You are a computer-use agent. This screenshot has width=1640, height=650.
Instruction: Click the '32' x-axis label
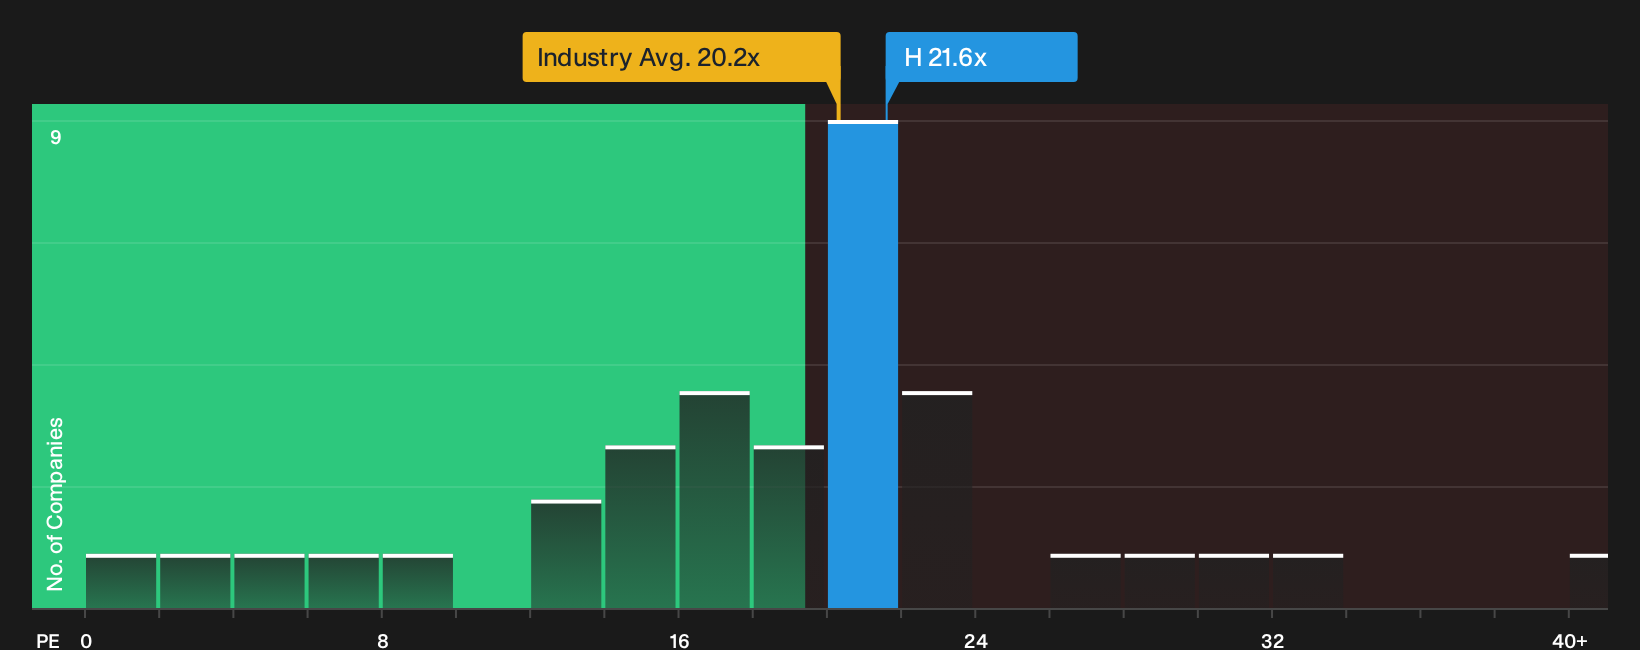pos(1272,640)
